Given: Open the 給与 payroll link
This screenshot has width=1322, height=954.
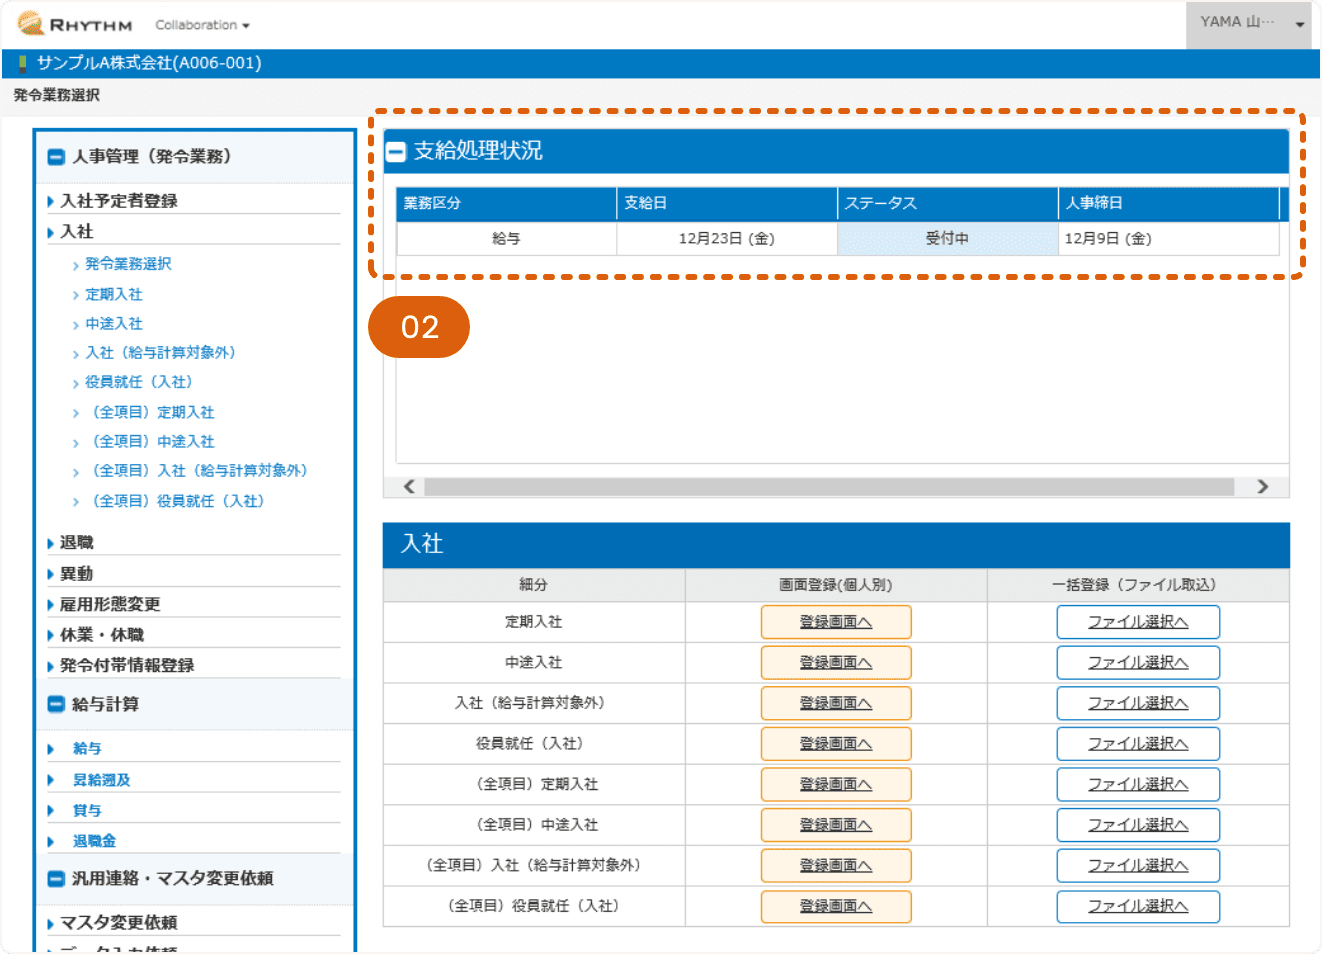Looking at the screenshot, I should (x=87, y=749).
